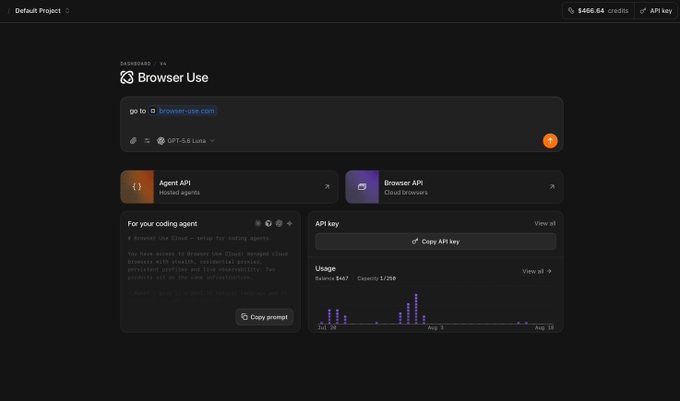Click the arrow icon on the Agent API card
The image size is (680, 401).
pos(327,186)
